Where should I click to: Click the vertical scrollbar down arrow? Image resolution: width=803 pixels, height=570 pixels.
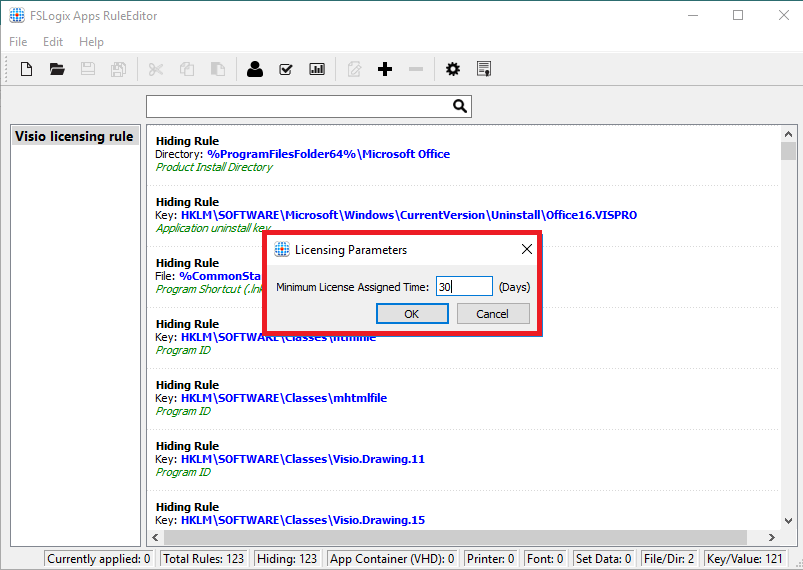coord(788,521)
